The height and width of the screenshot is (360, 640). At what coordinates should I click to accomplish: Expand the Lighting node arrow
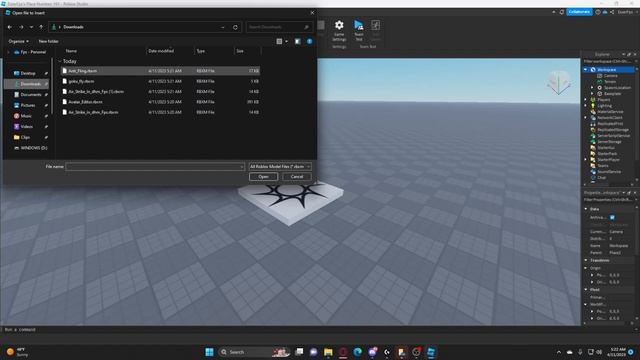tap(586, 106)
